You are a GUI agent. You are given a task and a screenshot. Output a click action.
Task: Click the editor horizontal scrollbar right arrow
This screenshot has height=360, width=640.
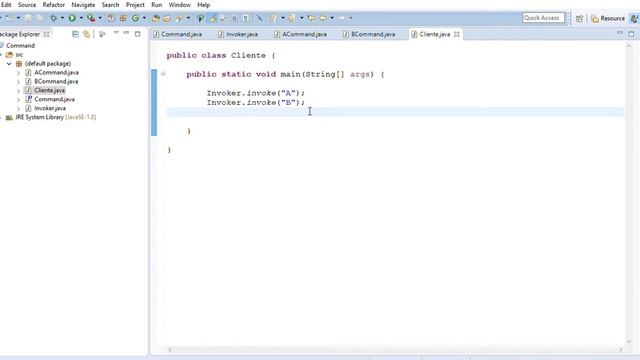tap(620, 350)
